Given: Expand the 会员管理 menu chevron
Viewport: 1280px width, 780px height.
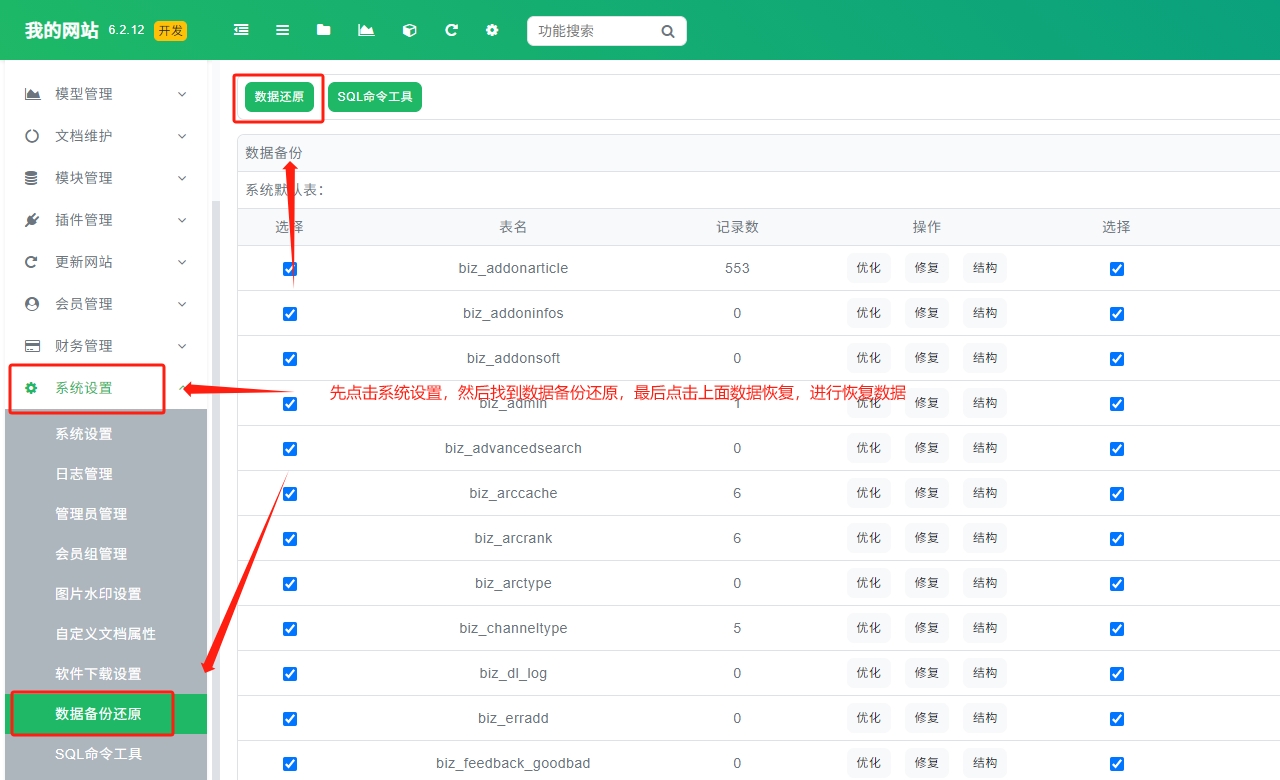Looking at the screenshot, I should [x=182, y=304].
